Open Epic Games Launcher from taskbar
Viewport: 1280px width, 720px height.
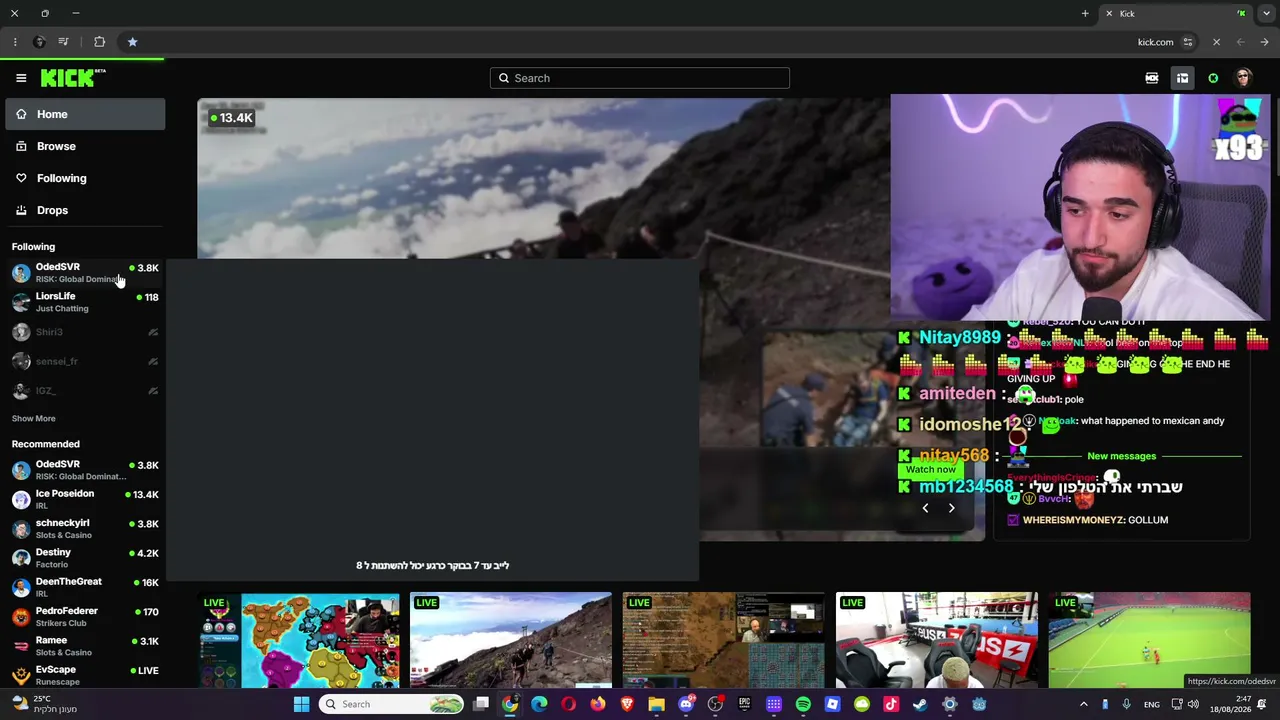click(744, 704)
